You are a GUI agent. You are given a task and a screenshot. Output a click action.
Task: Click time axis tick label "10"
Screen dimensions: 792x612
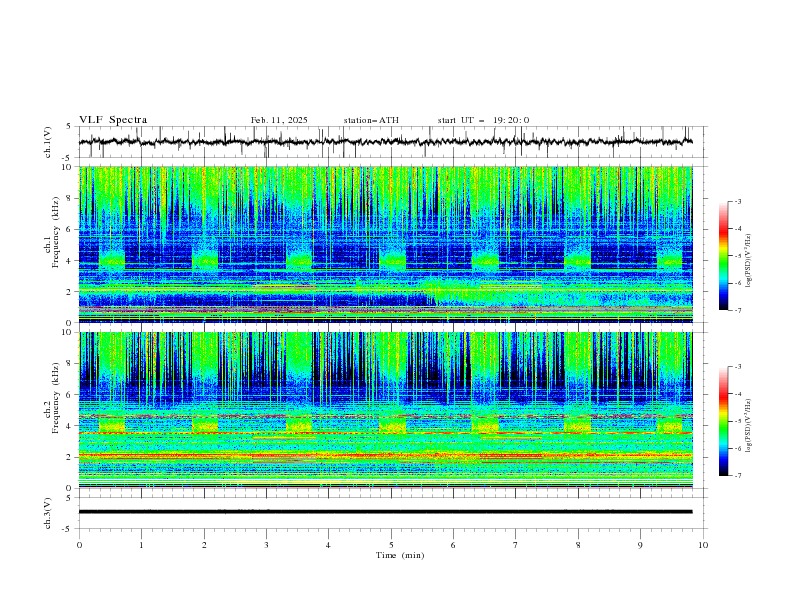point(703,545)
